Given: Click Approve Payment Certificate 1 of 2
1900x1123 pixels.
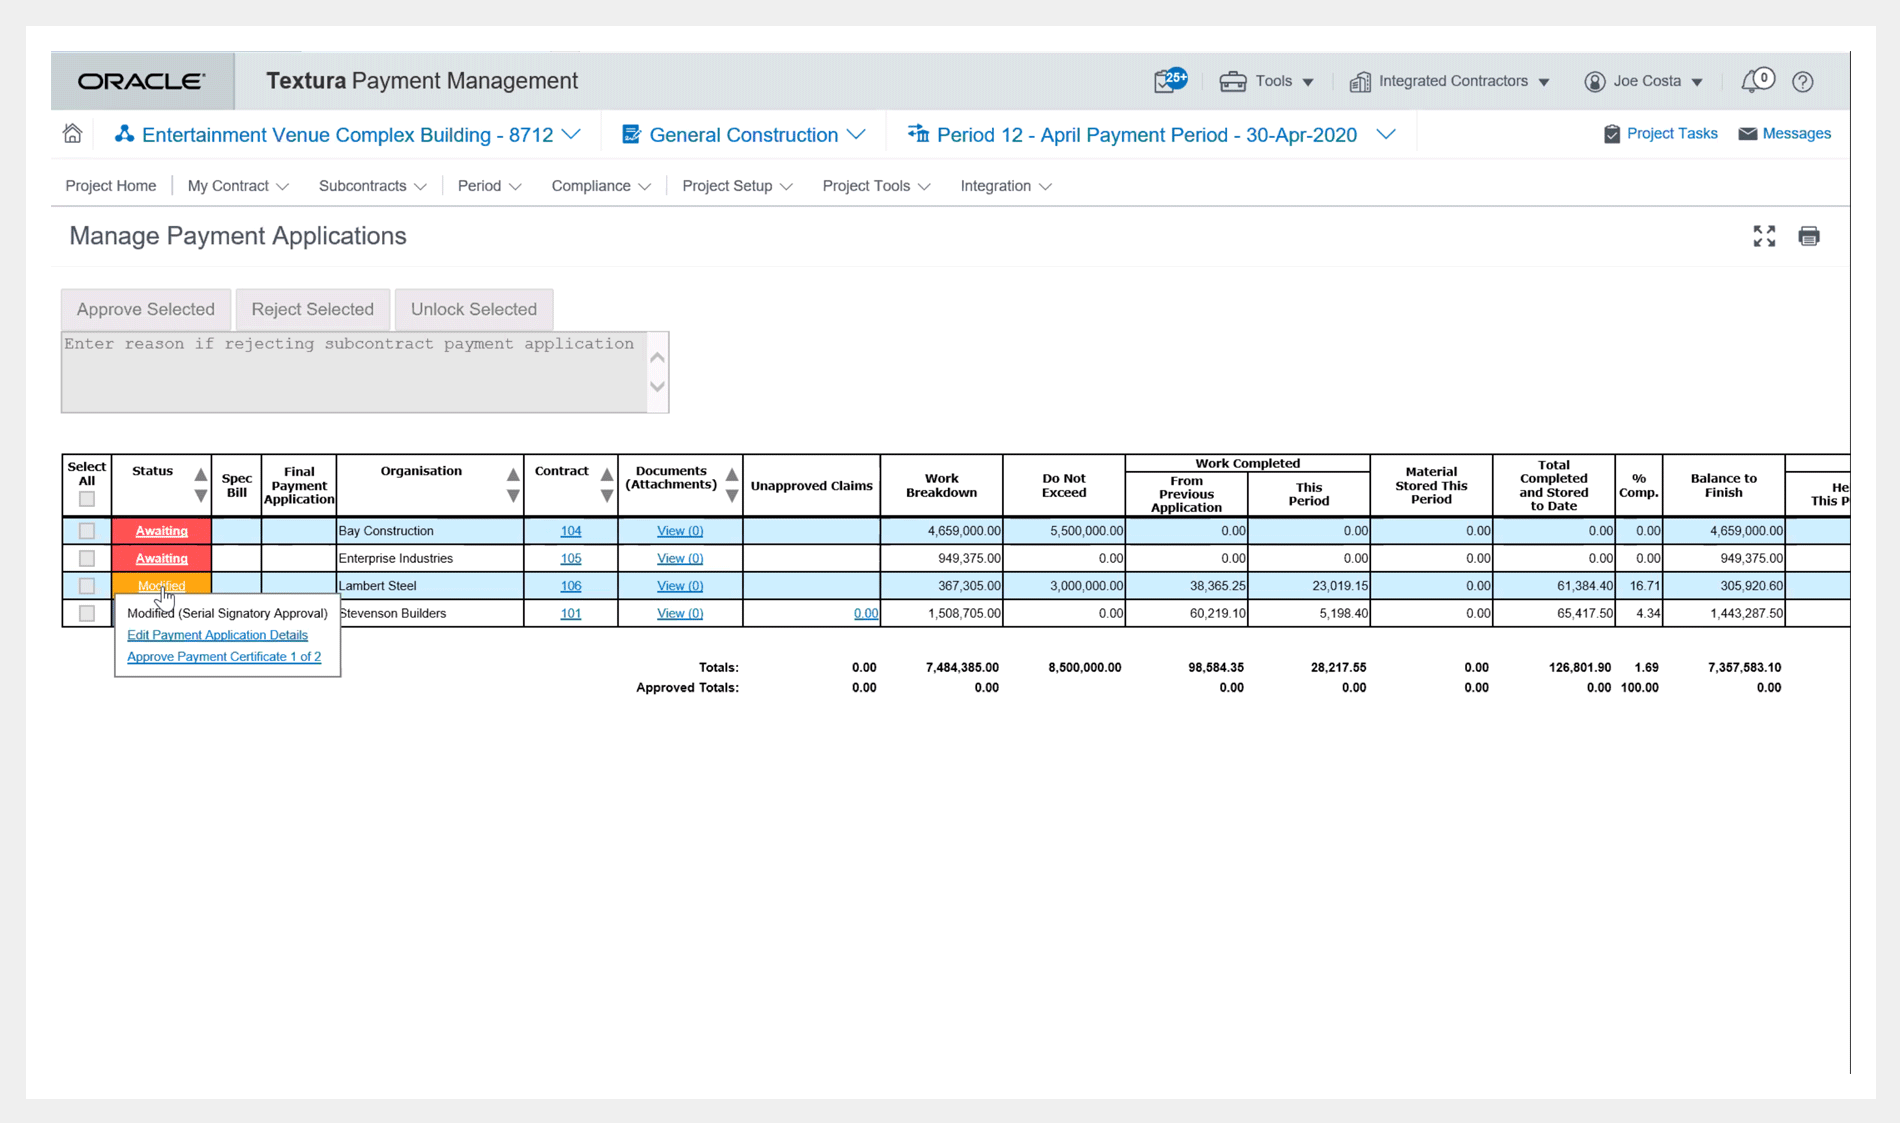Looking at the screenshot, I should click(224, 657).
